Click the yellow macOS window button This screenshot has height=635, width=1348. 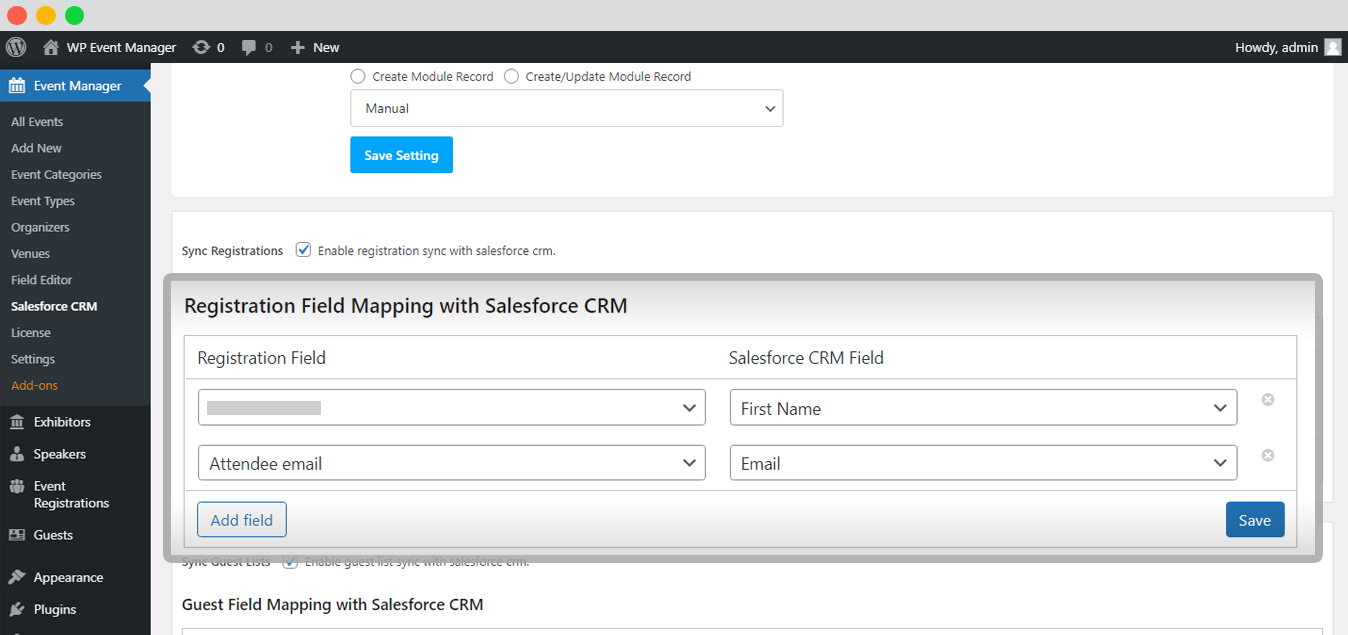tap(46, 15)
